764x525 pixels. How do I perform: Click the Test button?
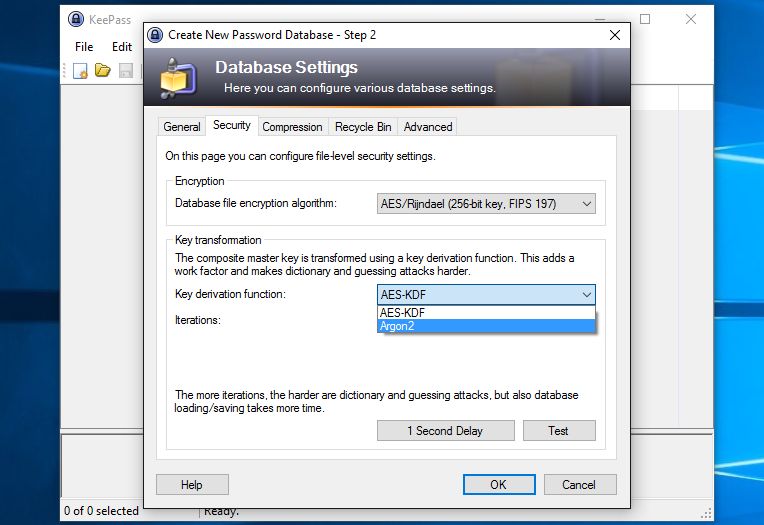click(x=559, y=431)
